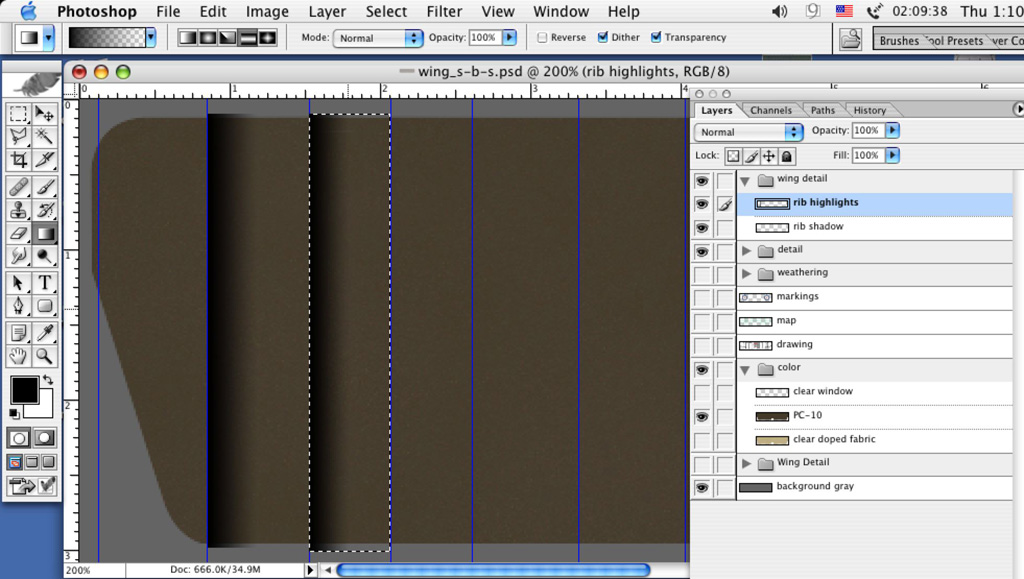Open the Select menu

pyautogui.click(x=386, y=11)
